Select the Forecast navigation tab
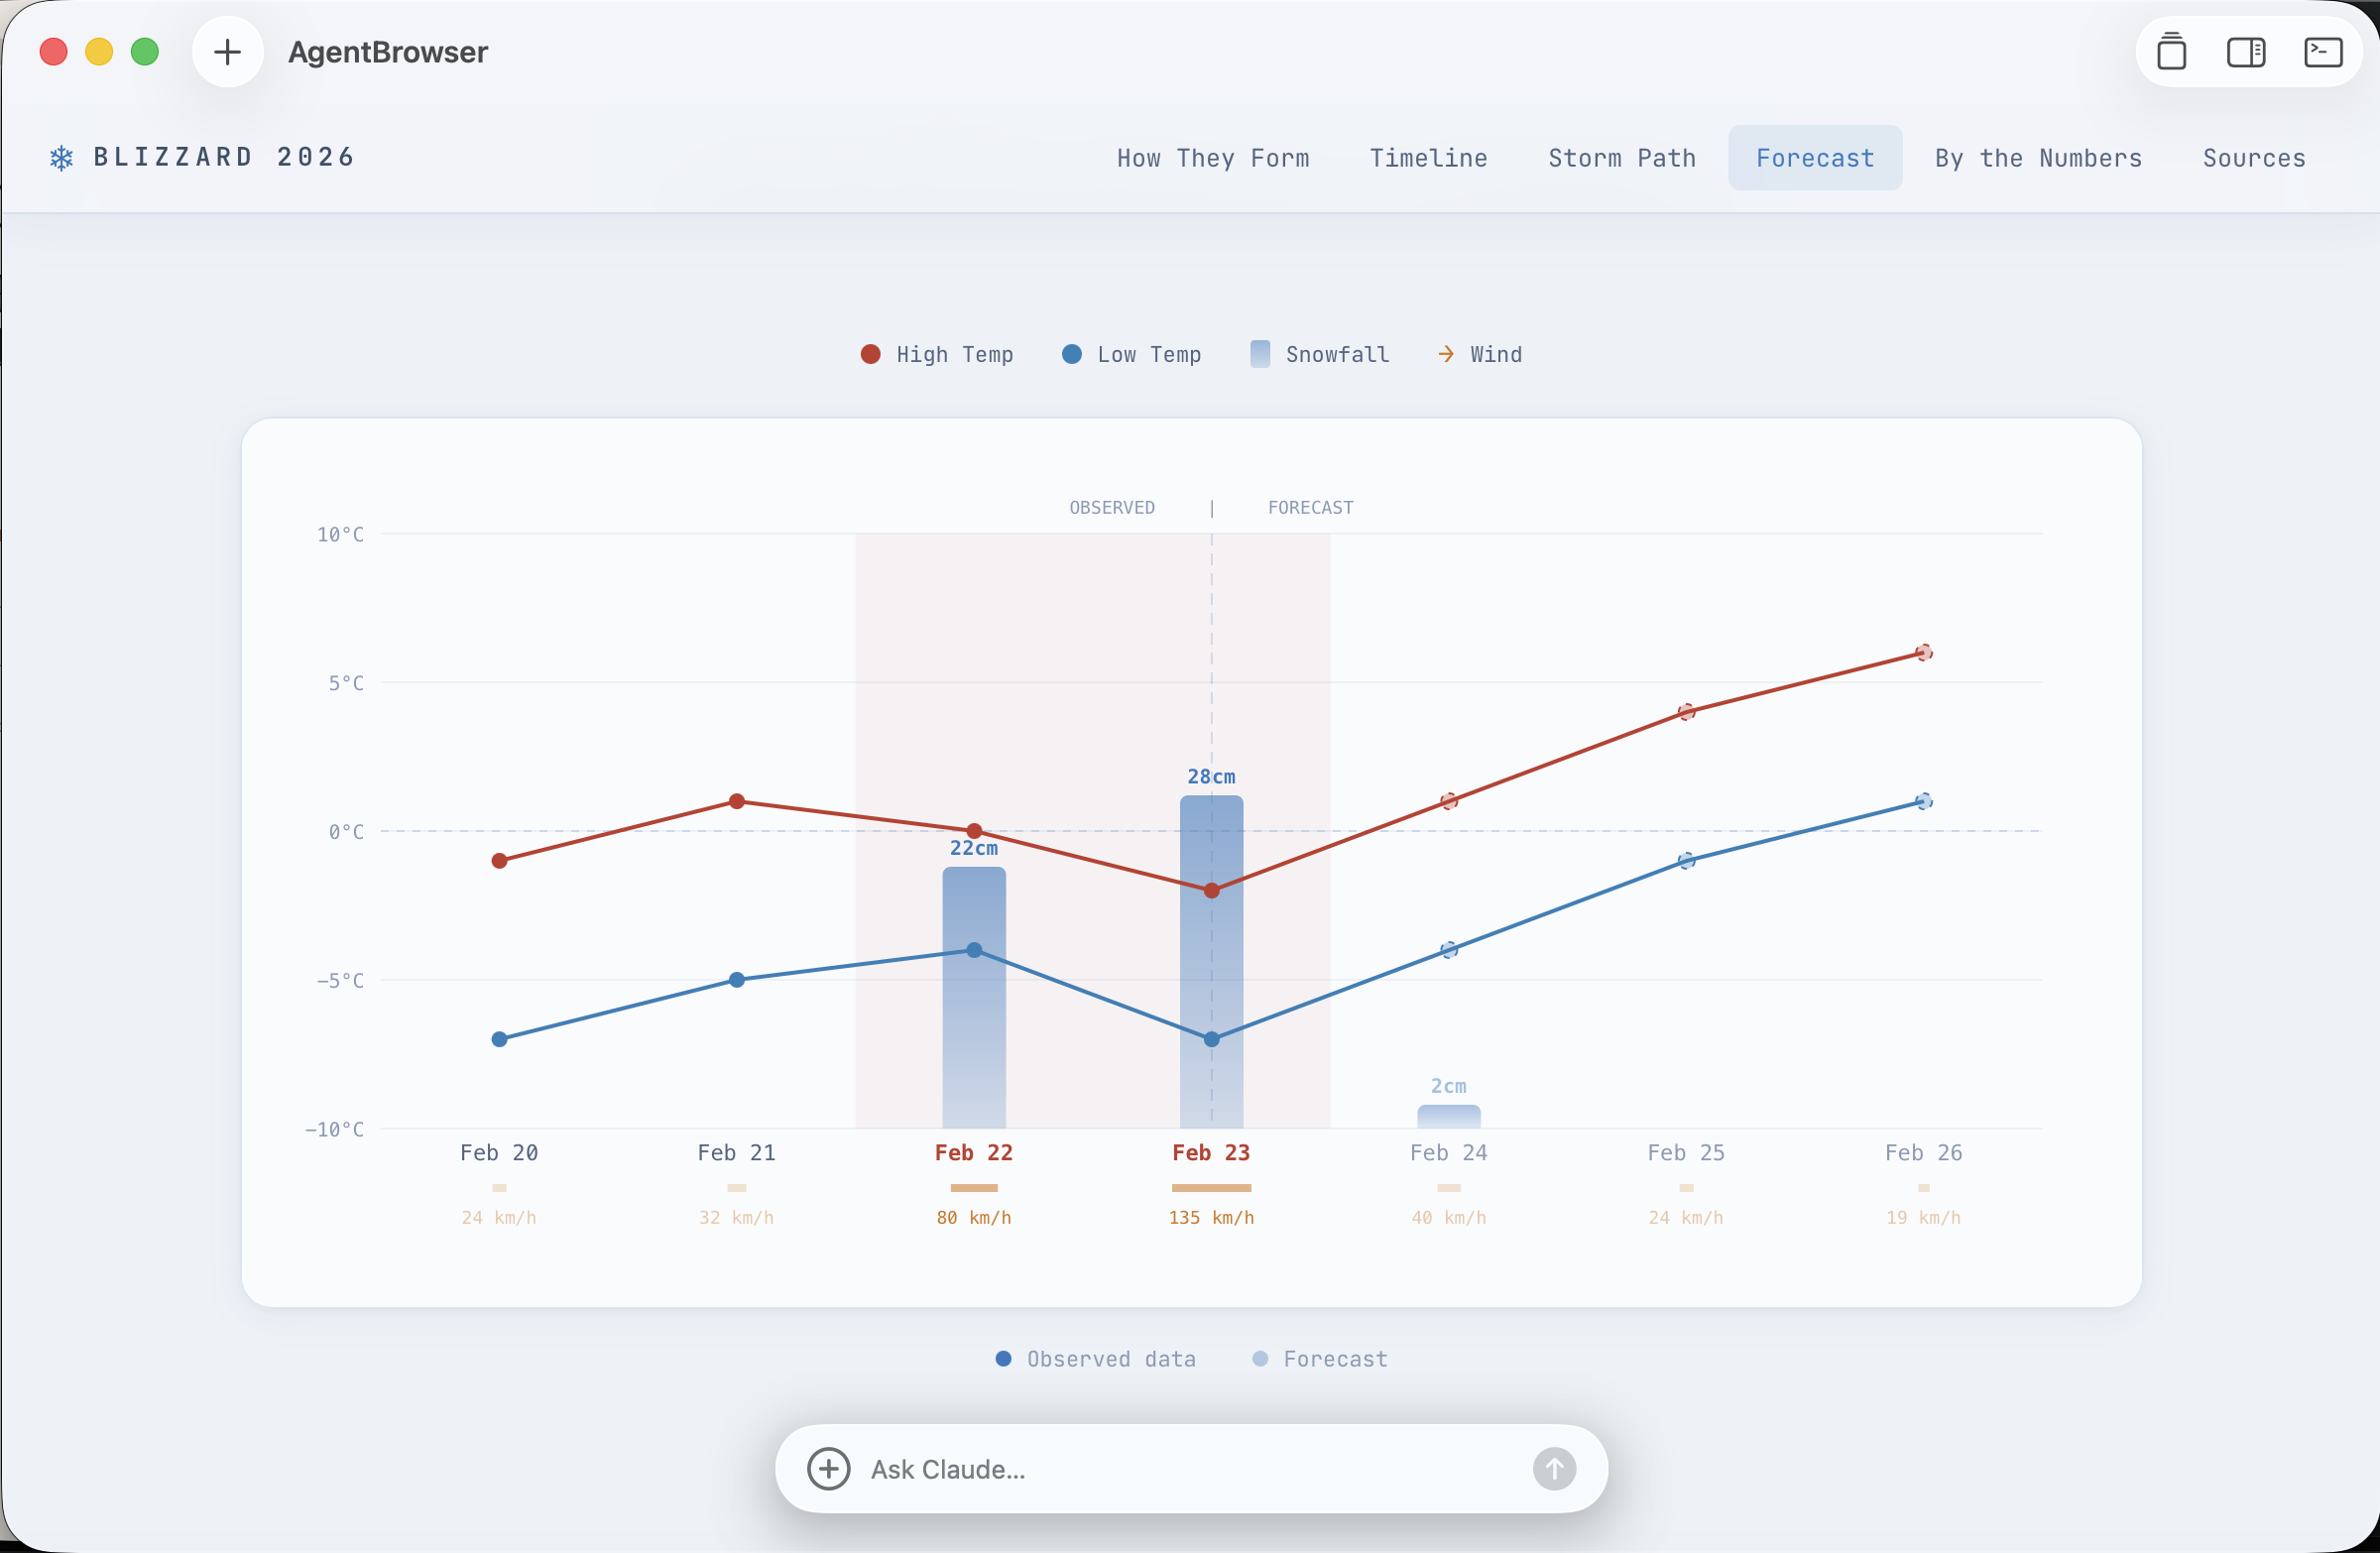Image resolution: width=2380 pixels, height=1553 pixels. [1814, 157]
